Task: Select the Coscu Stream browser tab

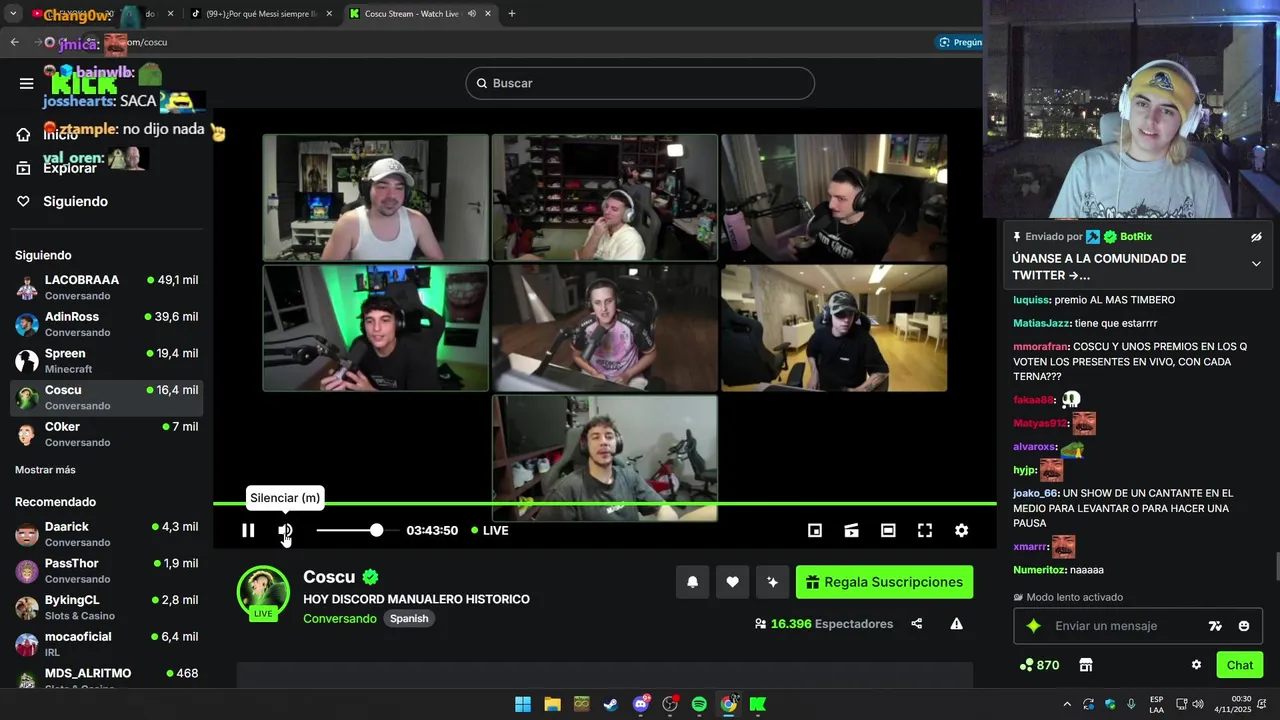Action: pos(412,14)
